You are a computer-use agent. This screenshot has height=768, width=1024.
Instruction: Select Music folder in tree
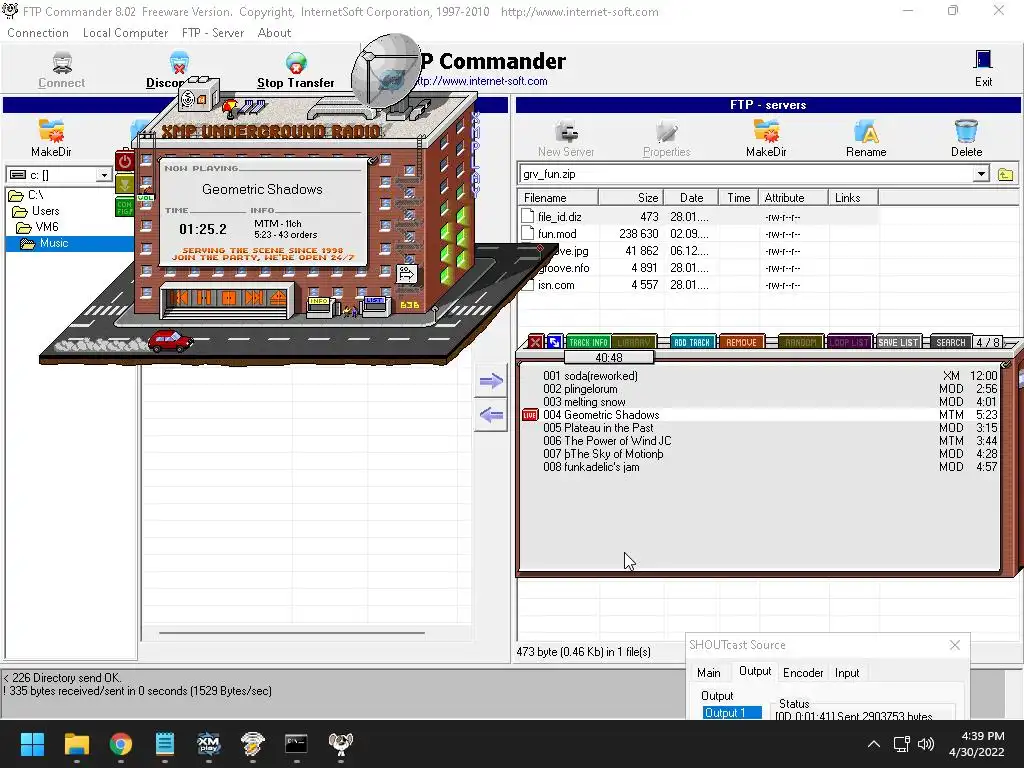(54, 243)
